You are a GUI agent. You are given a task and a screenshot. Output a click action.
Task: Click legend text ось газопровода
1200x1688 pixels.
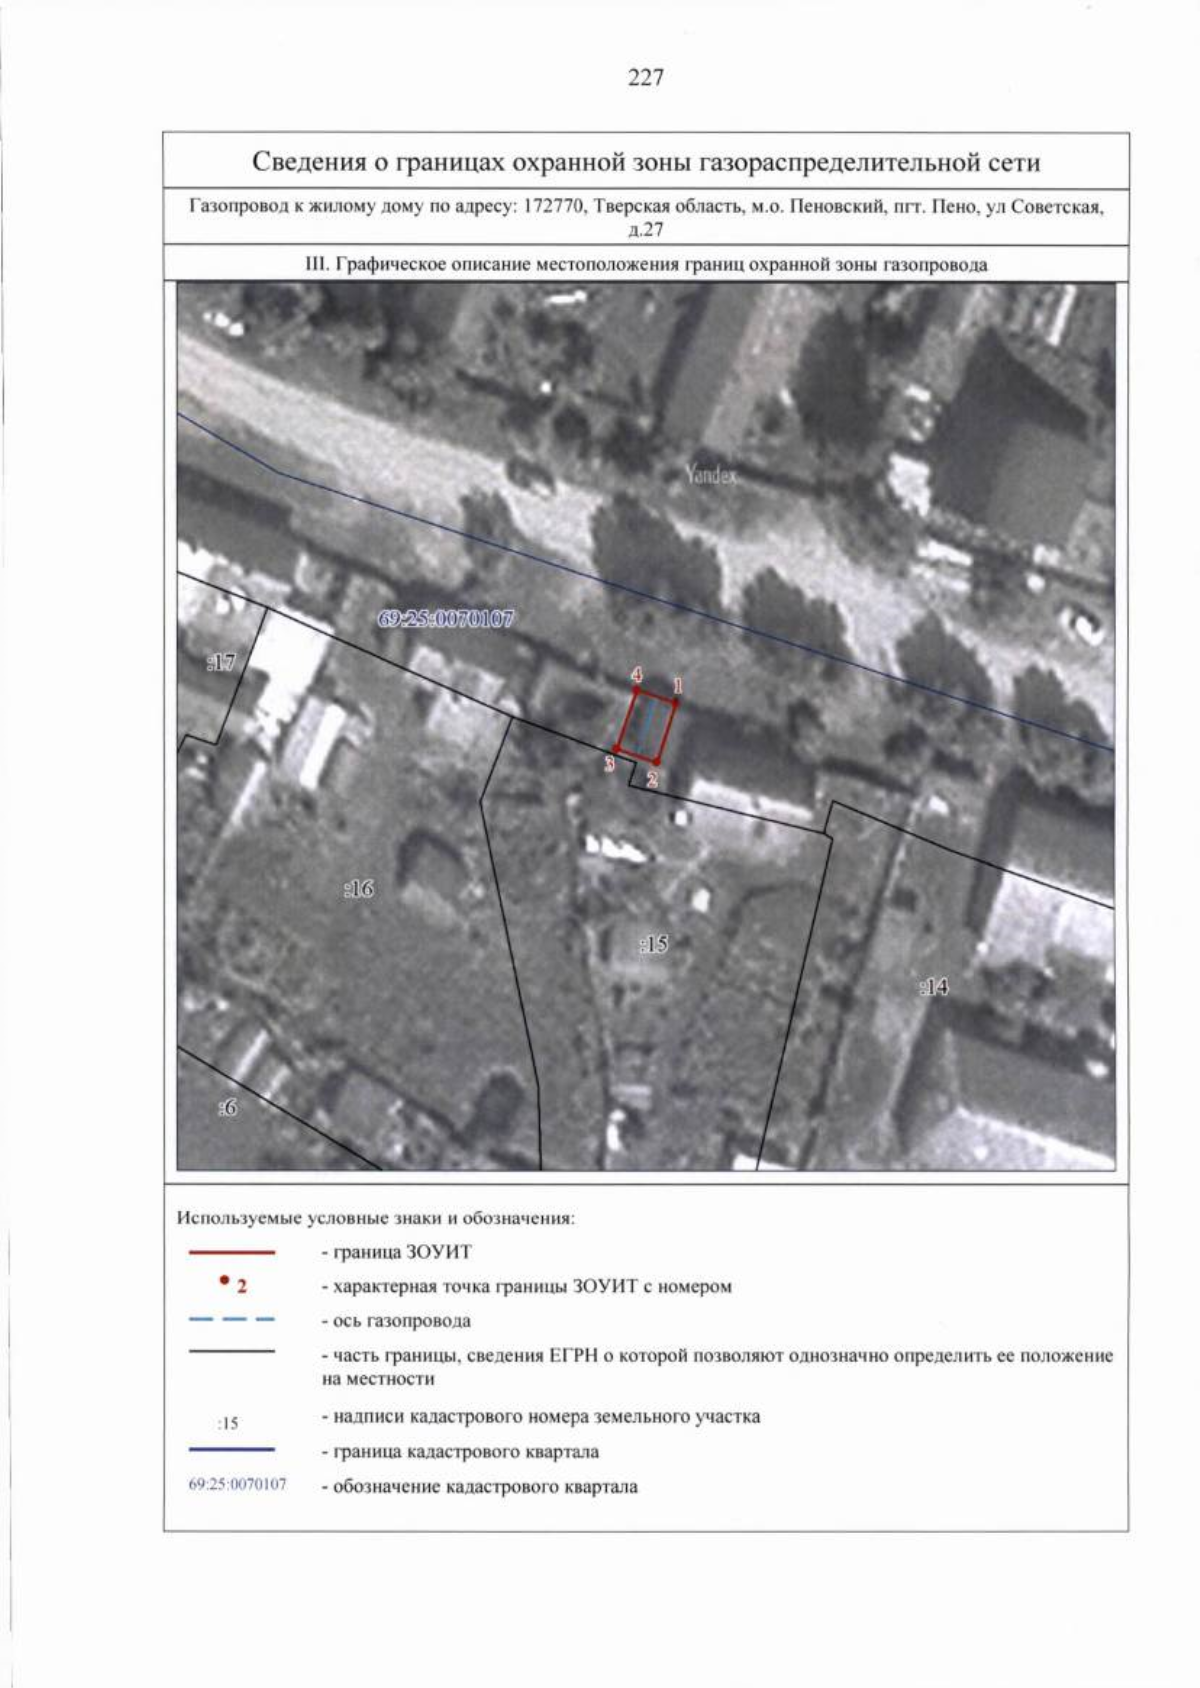click(396, 1321)
